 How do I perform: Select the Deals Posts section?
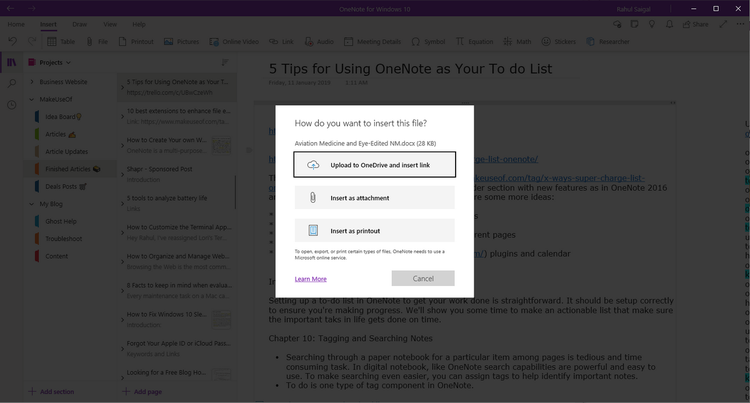pyautogui.click(x=72, y=186)
